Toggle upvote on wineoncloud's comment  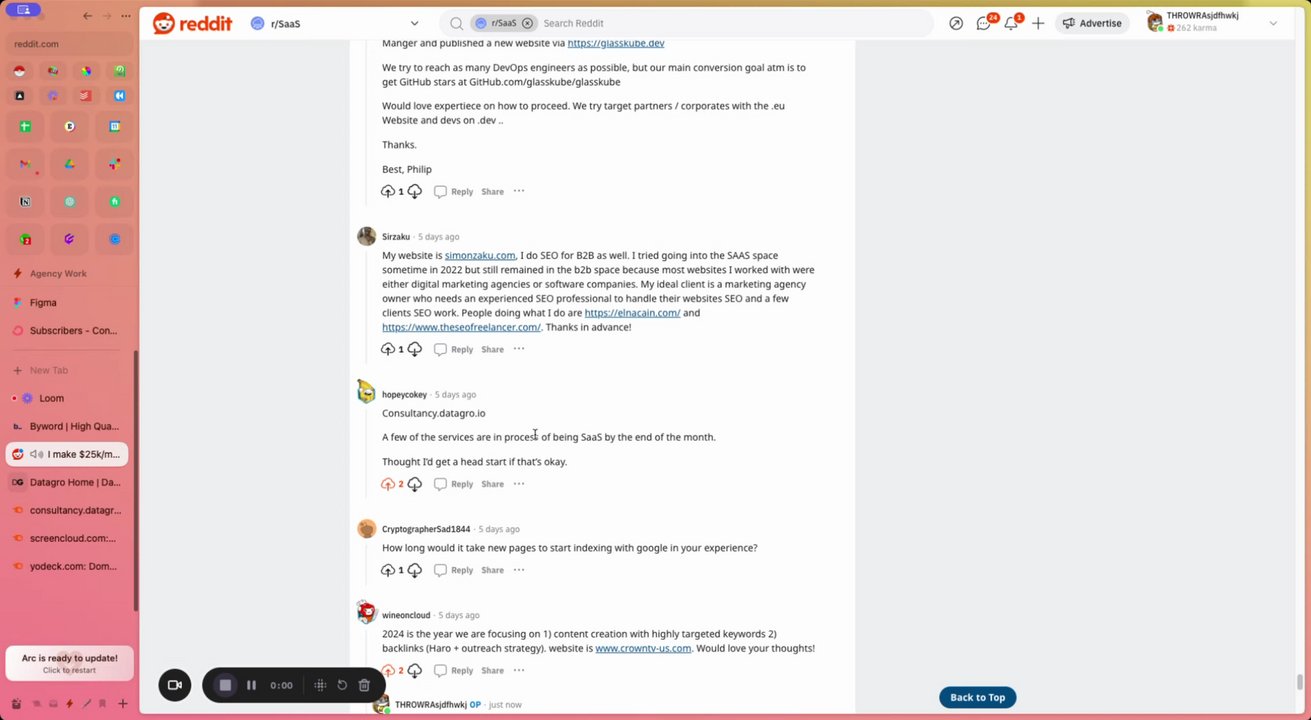click(x=388, y=671)
